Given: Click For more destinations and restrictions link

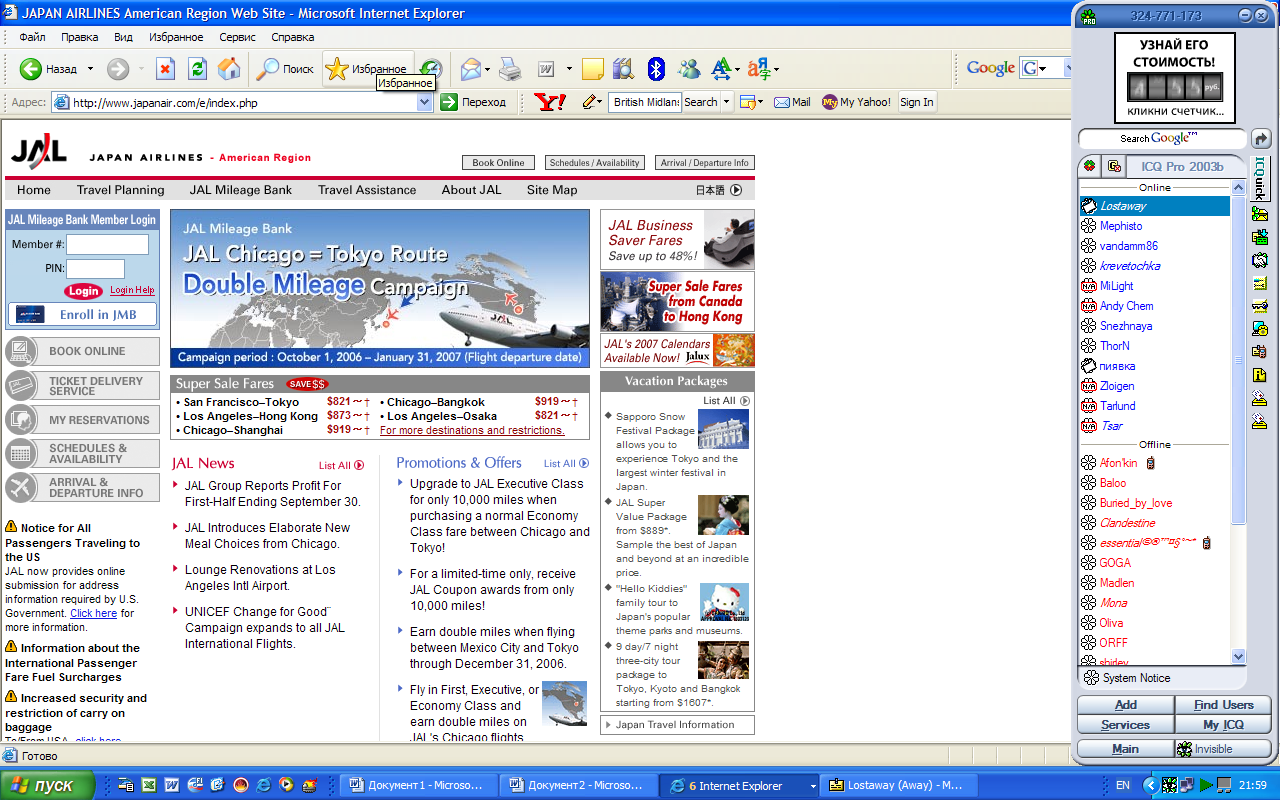Looking at the screenshot, I should click(472, 430).
